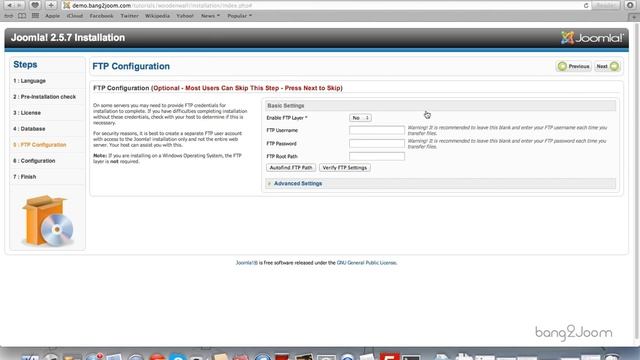Click the green circle on the Next button
Viewport: 640px width, 360px height.
pos(614,66)
